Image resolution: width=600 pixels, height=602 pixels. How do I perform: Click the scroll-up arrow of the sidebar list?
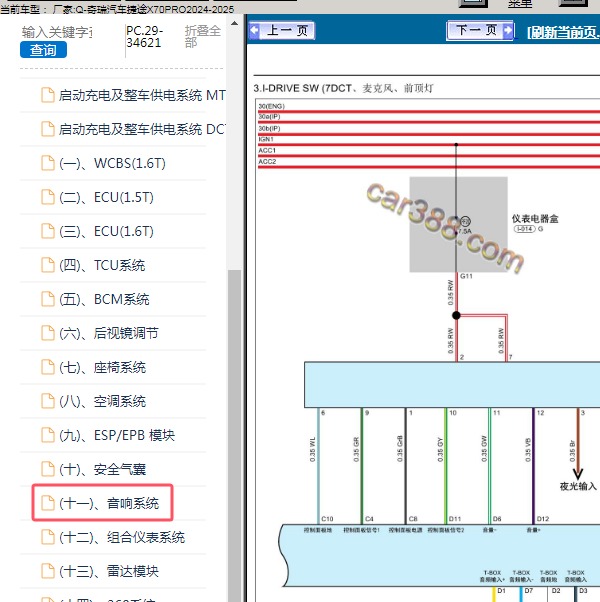pyautogui.click(x=234, y=24)
